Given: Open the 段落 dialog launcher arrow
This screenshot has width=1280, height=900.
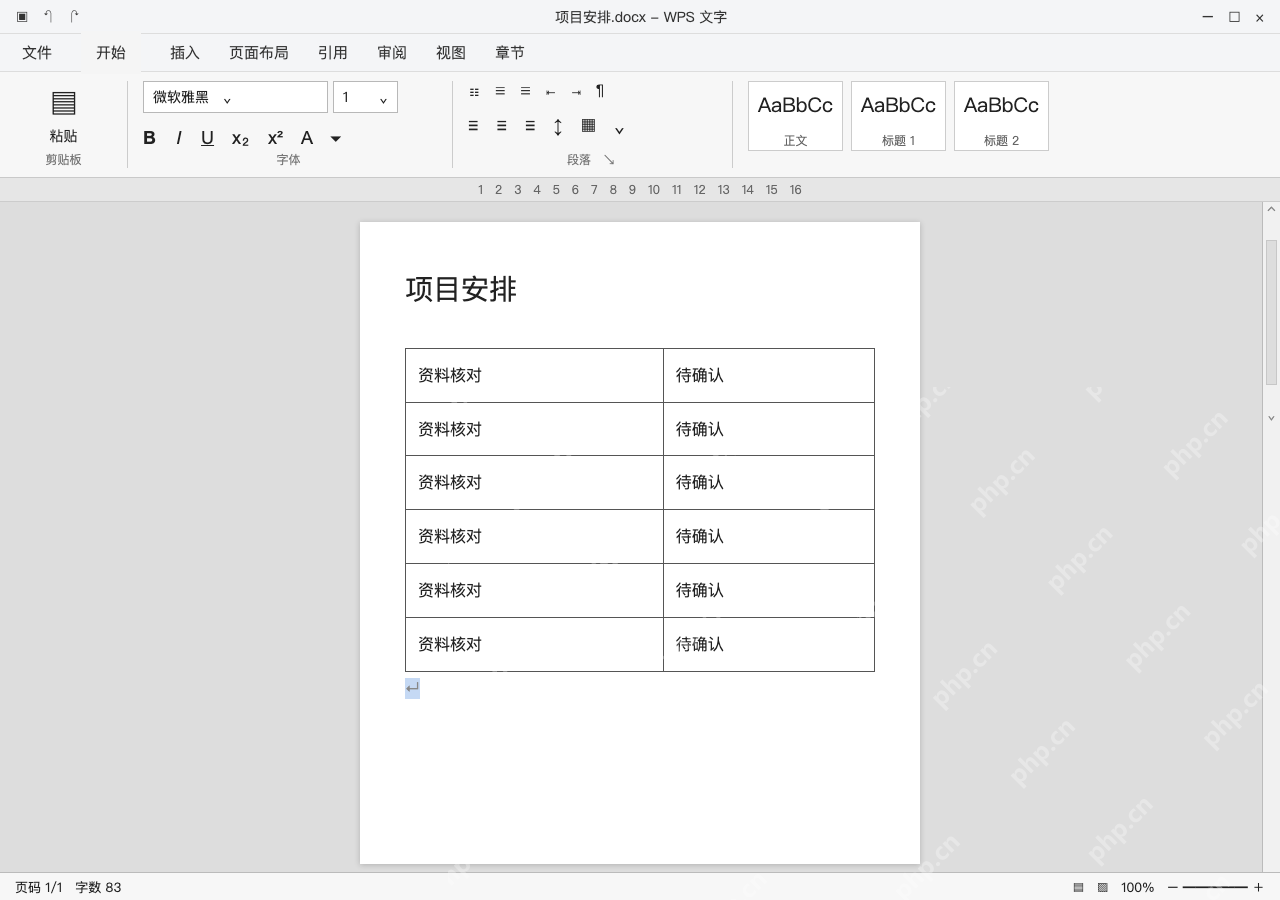Looking at the screenshot, I should 609,160.
